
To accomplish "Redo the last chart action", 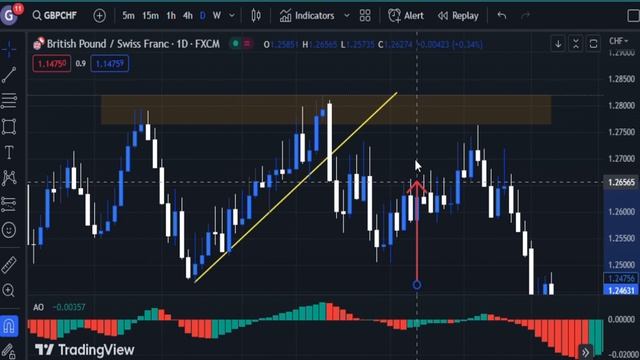I will click(525, 16).
